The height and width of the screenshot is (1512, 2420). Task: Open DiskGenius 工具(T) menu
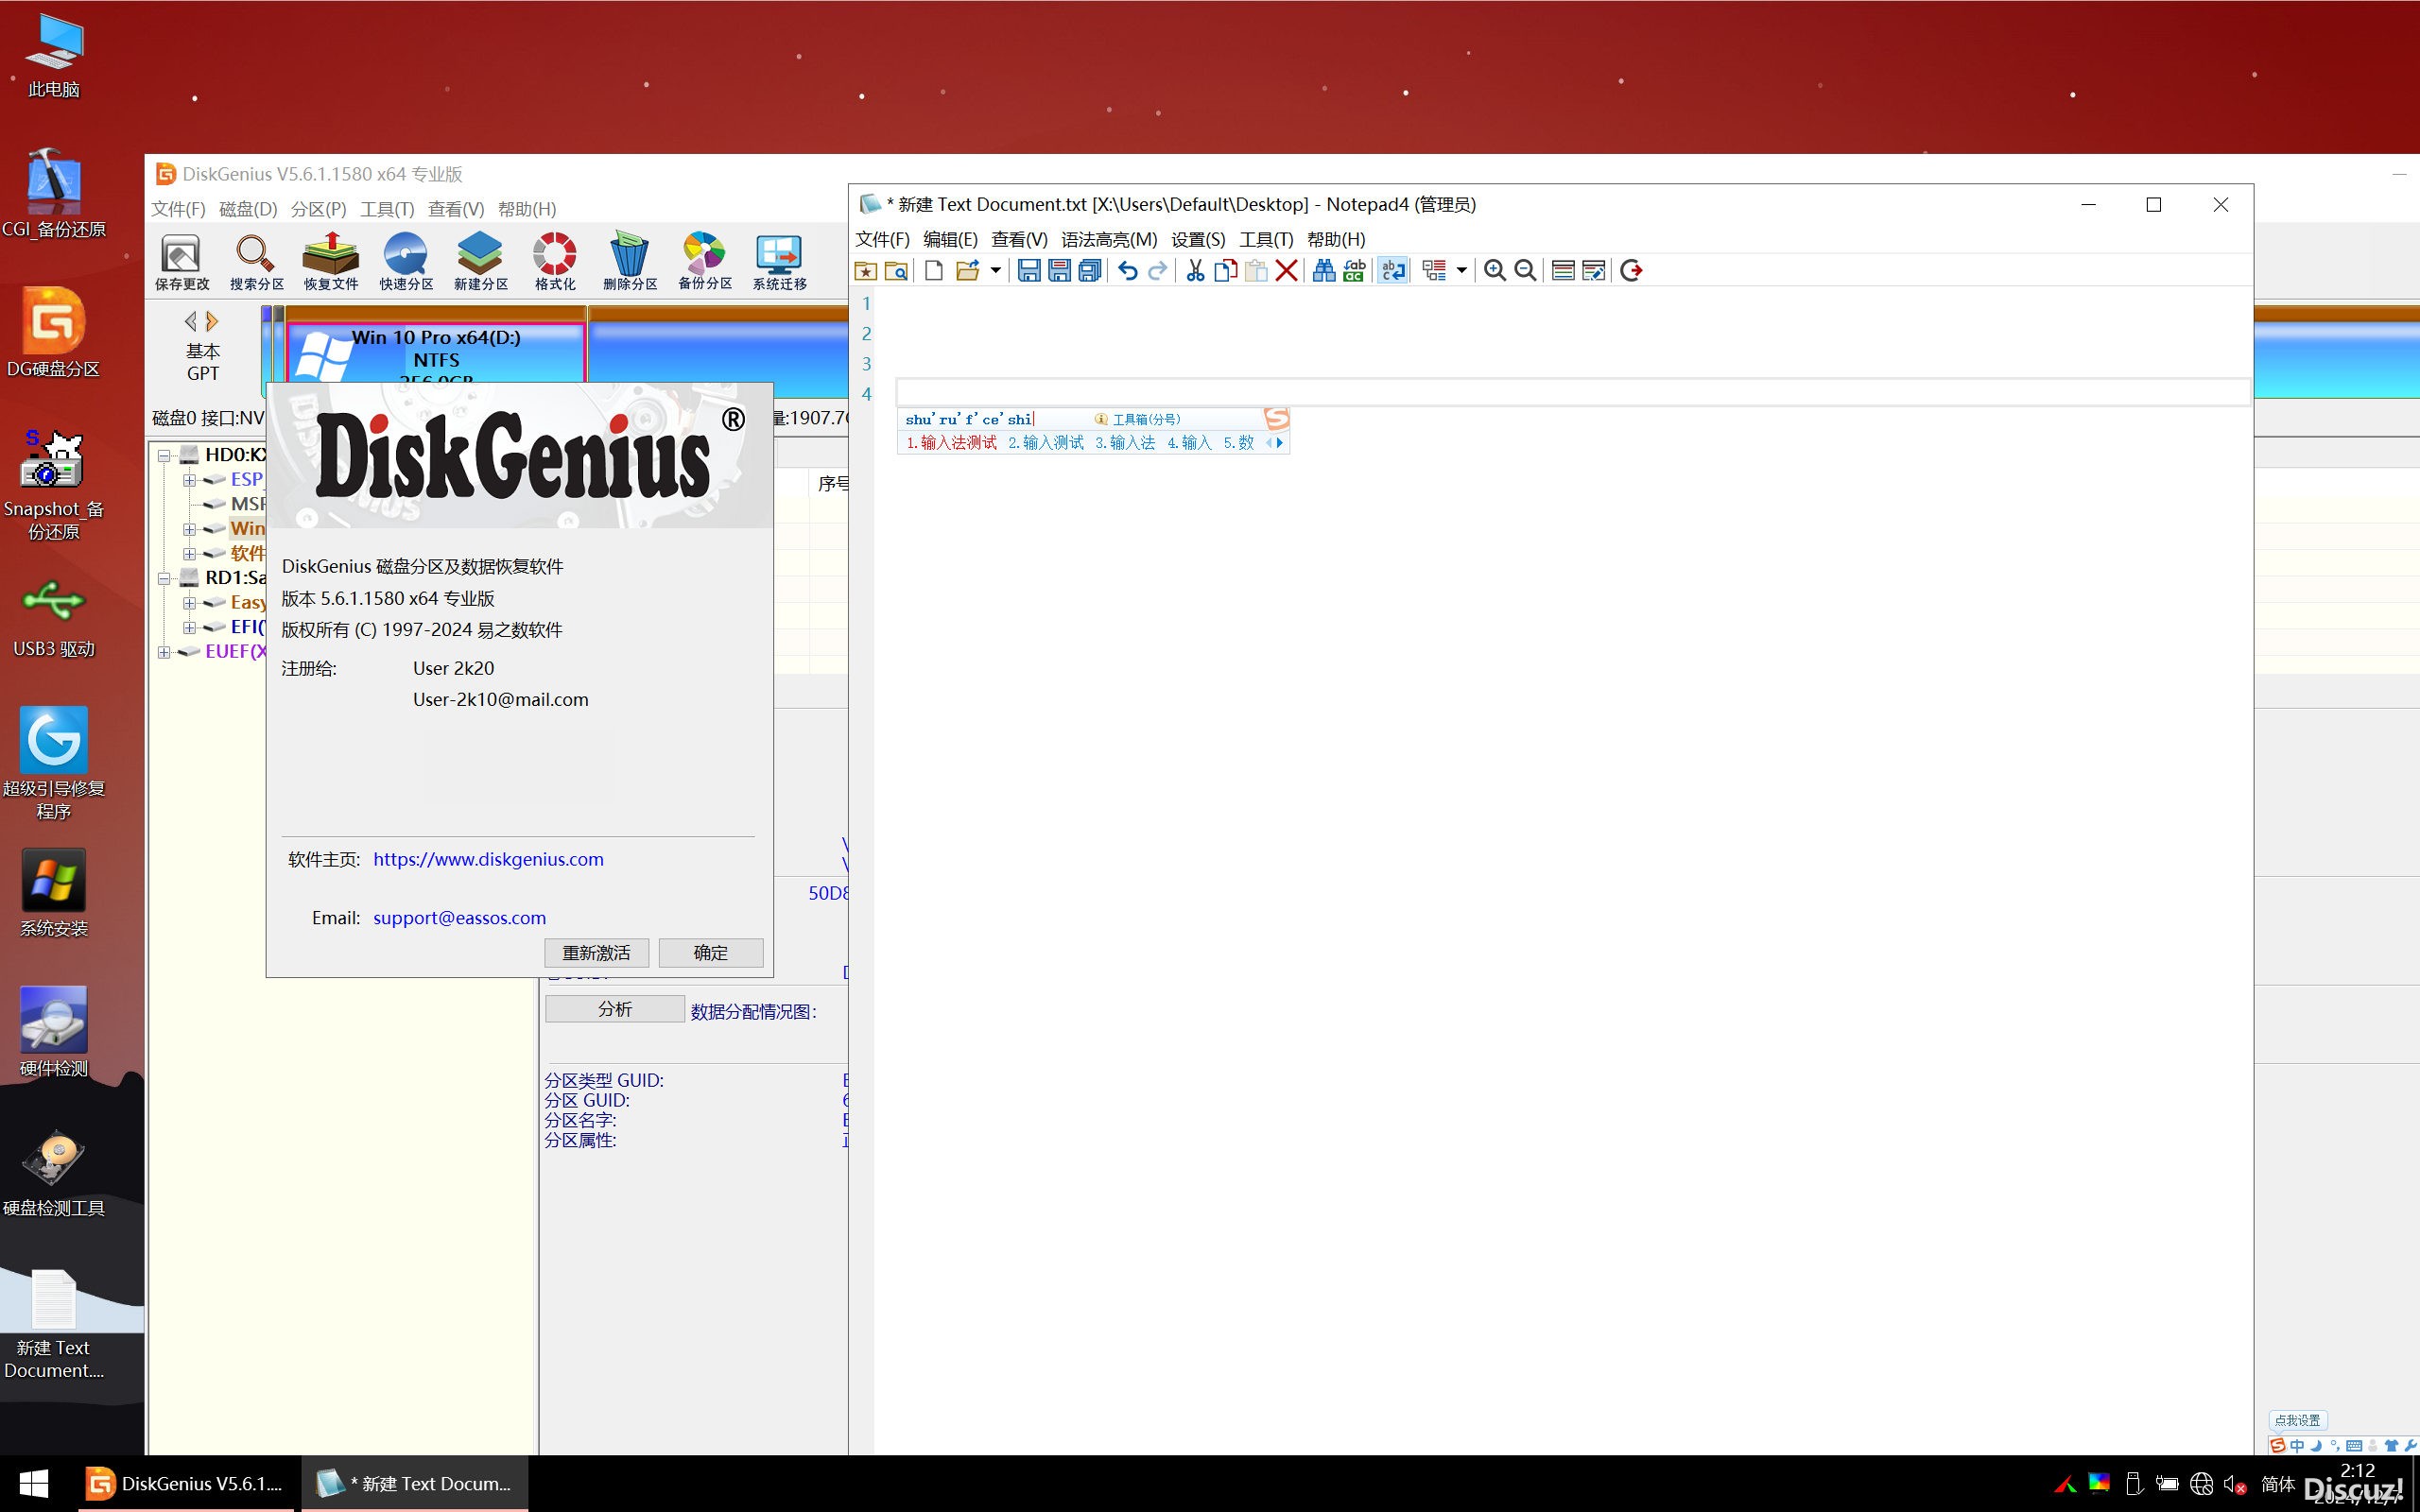pos(387,209)
